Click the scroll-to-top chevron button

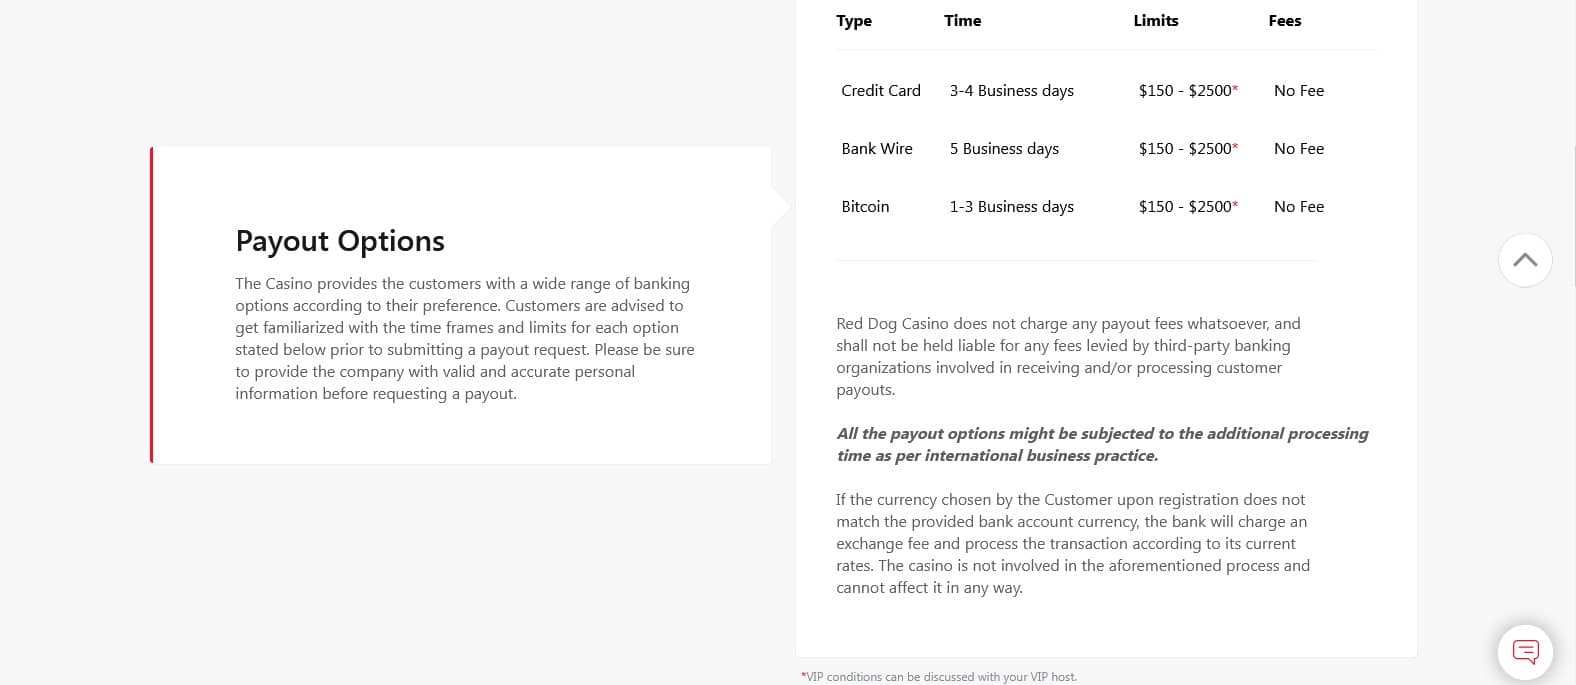1525,260
